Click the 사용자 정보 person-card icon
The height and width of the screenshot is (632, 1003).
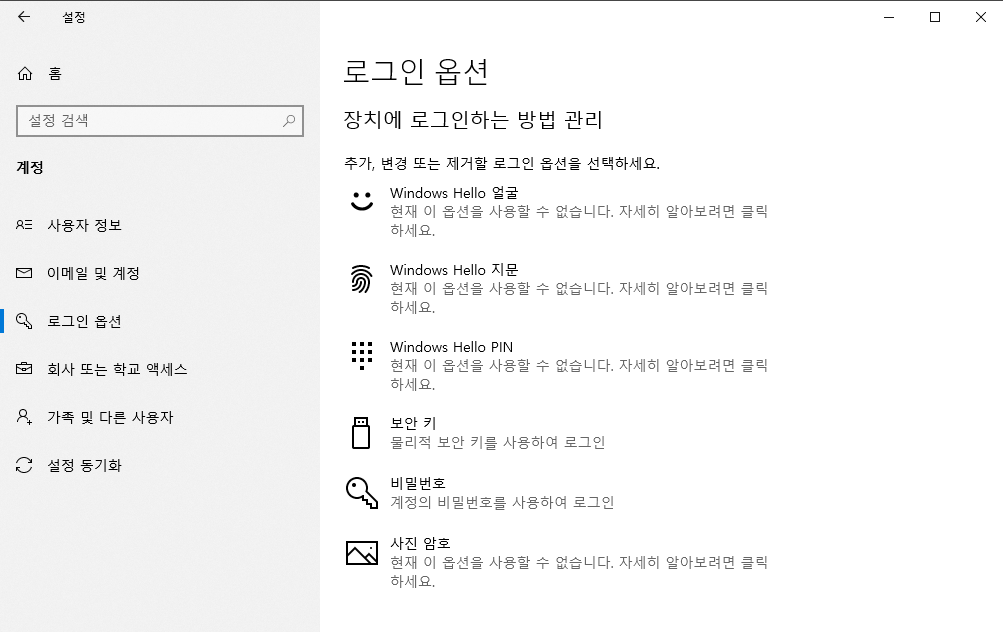click(24, 225)
